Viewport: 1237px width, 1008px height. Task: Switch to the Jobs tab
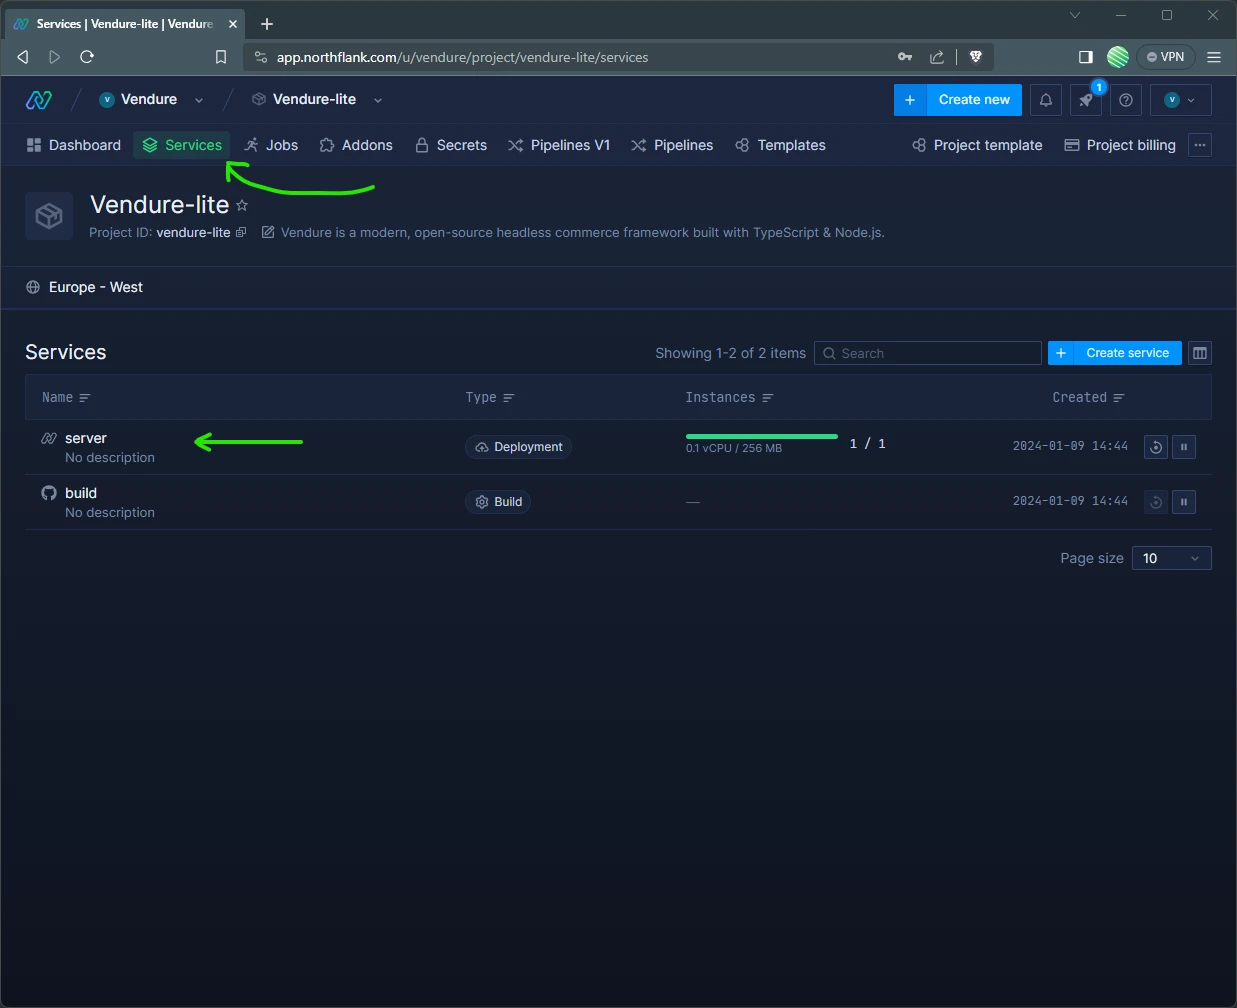tap(271, 145)
